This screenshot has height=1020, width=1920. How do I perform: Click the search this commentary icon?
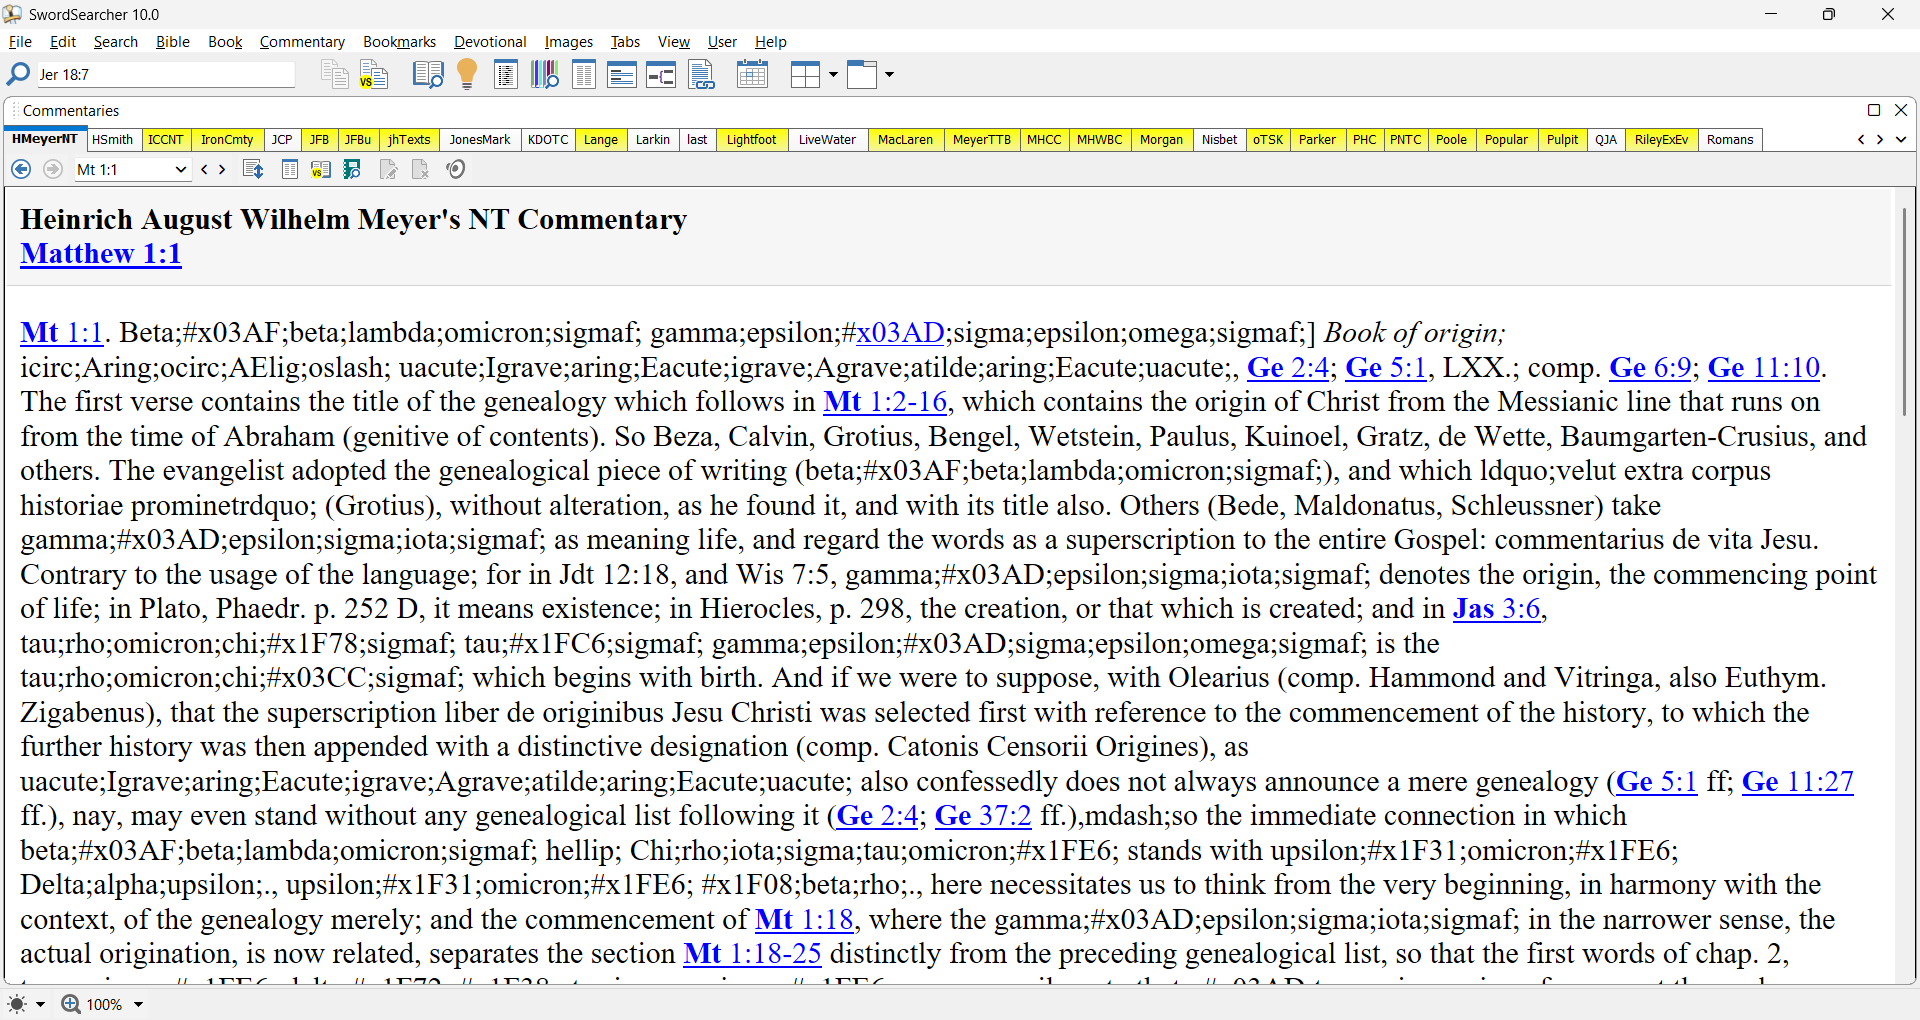352,169
